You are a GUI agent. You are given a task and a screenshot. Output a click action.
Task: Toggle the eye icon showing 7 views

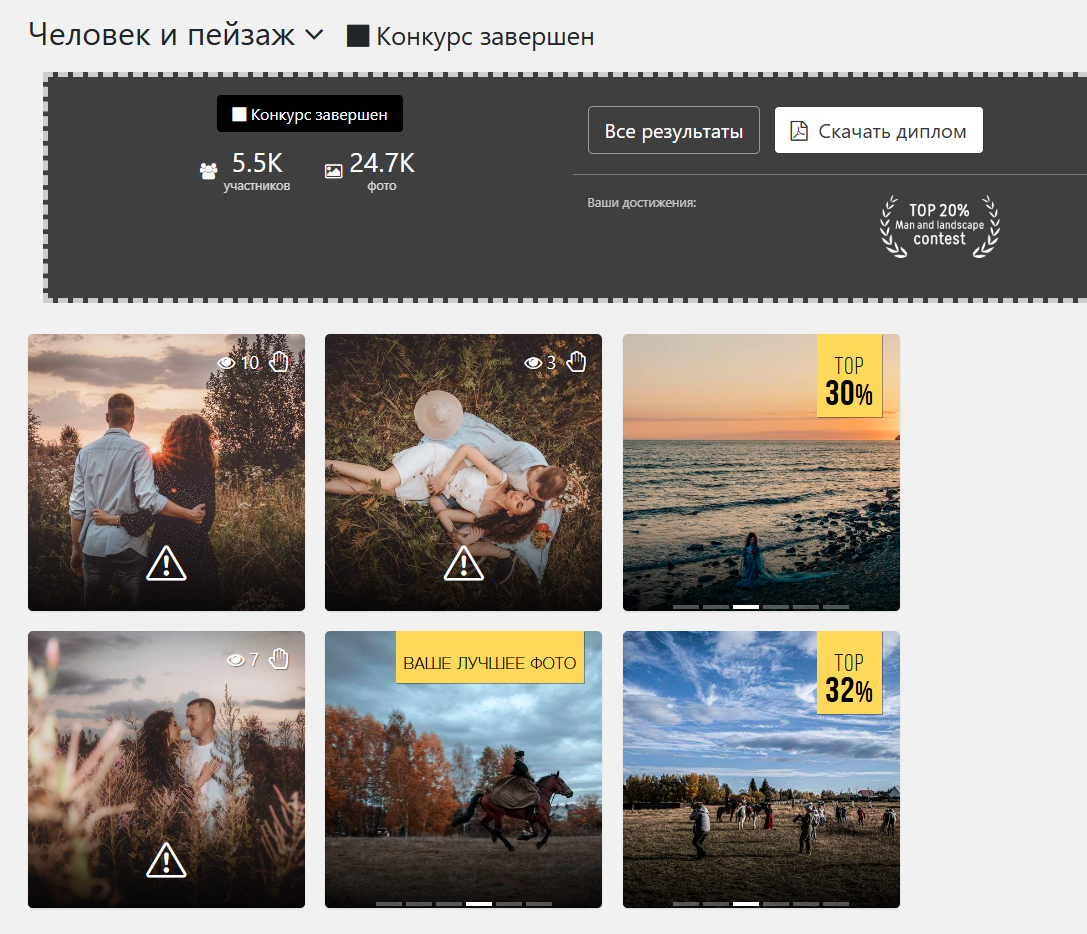(236, 659)
